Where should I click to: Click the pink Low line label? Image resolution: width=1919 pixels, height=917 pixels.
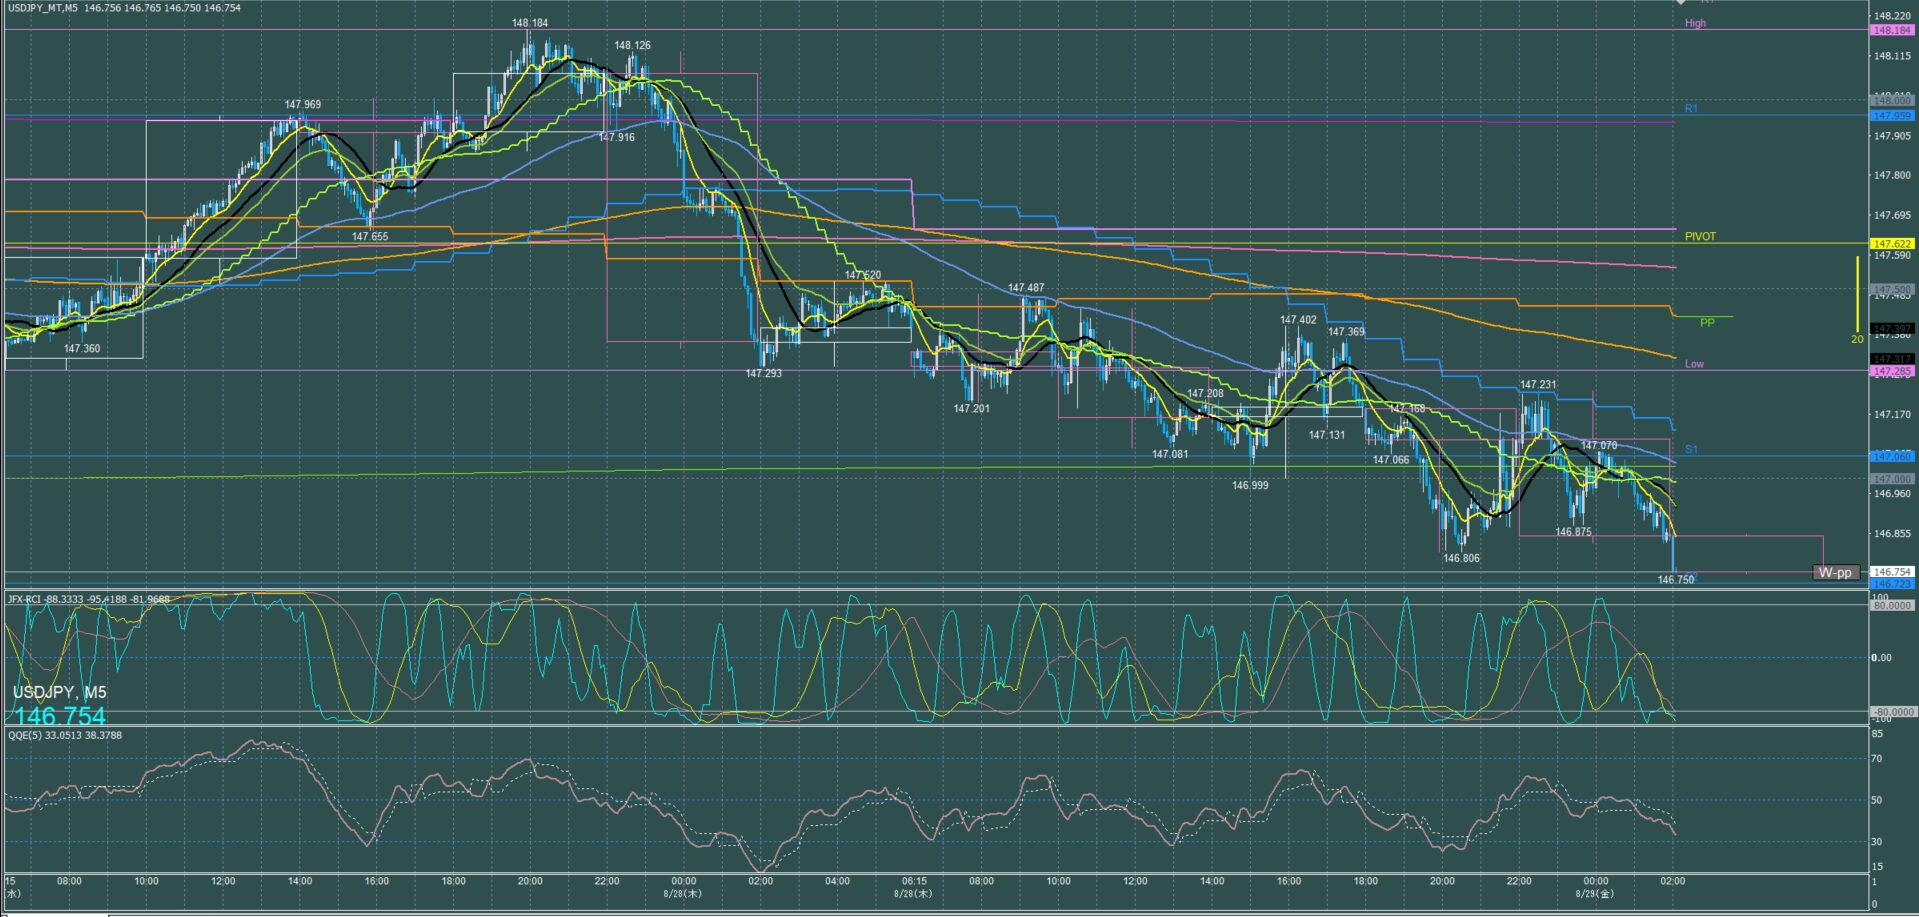click(x=1694, y=364)
